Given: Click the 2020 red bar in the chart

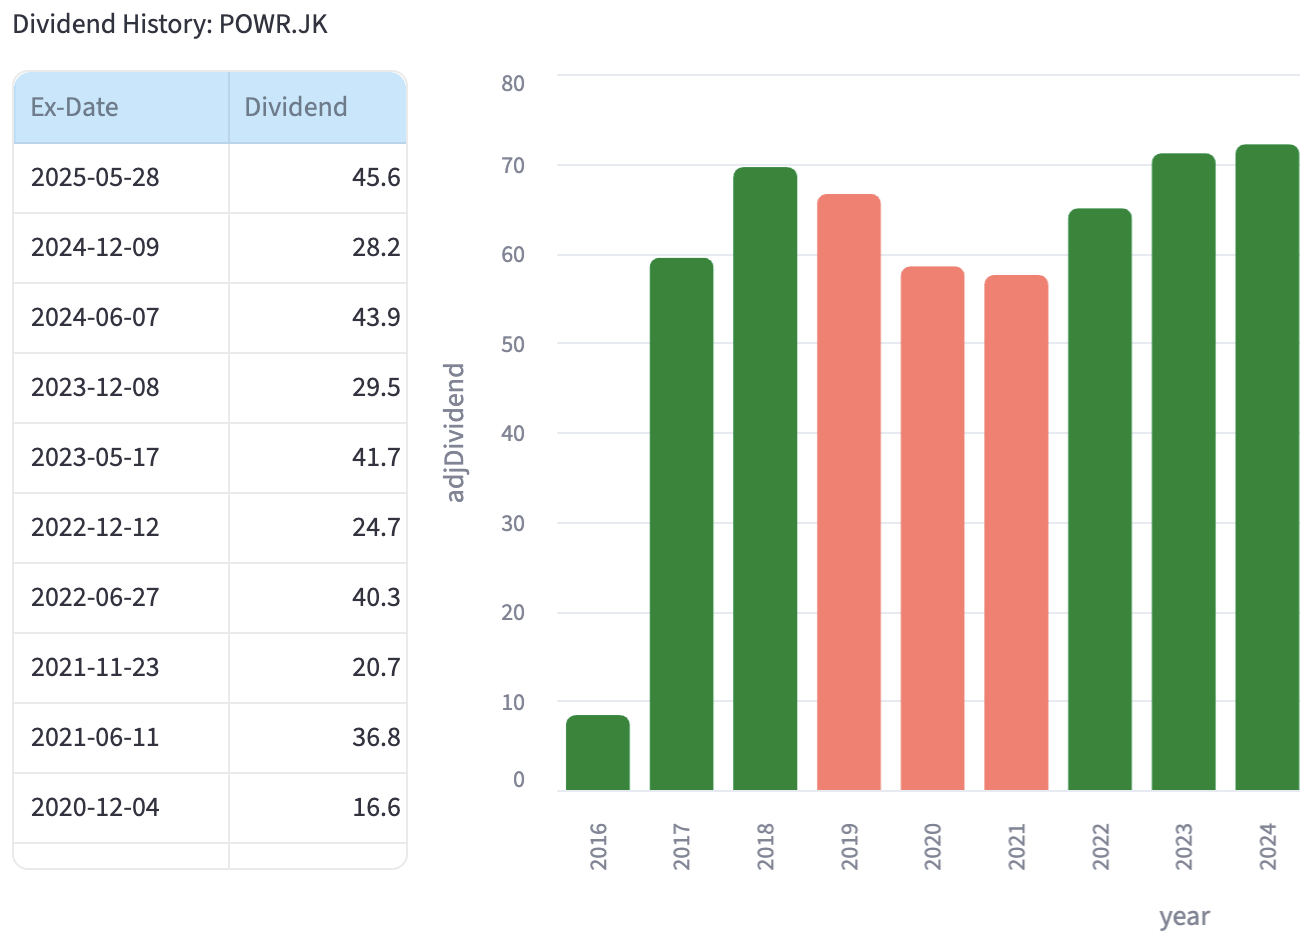Looking at the screenshot, I should click(x=933, y=528).
